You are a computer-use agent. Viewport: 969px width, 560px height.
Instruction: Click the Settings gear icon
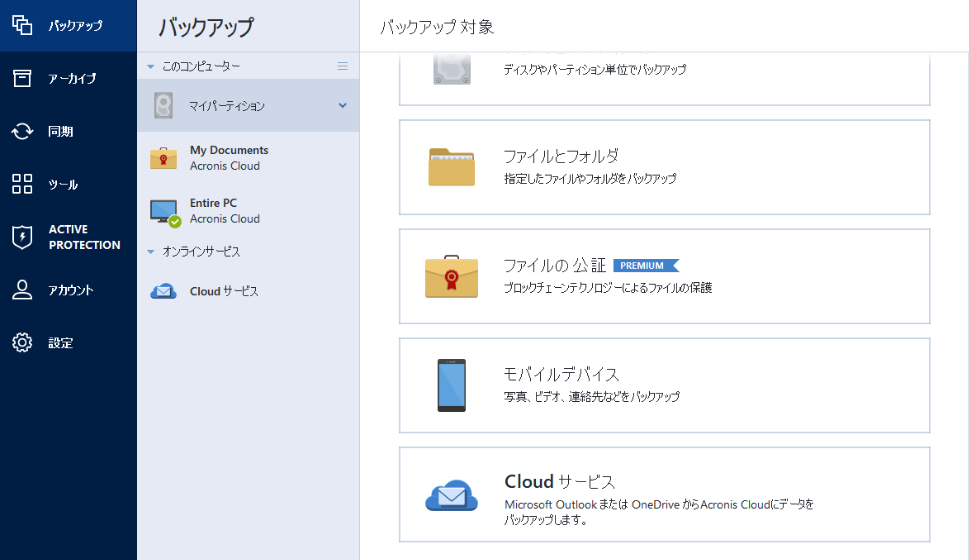point(22,342)
